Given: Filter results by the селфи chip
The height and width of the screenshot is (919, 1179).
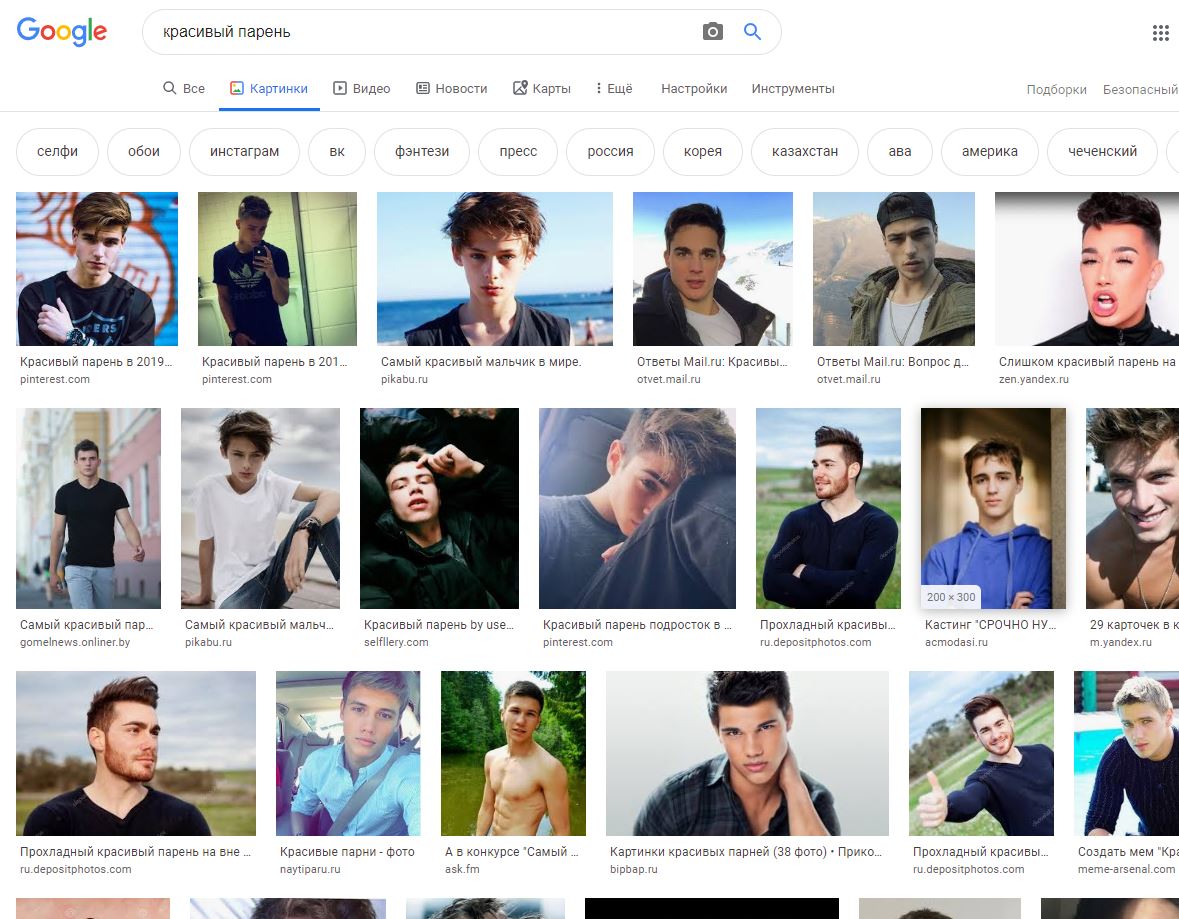Looking at the screenshot, I should tap(57, 151).
